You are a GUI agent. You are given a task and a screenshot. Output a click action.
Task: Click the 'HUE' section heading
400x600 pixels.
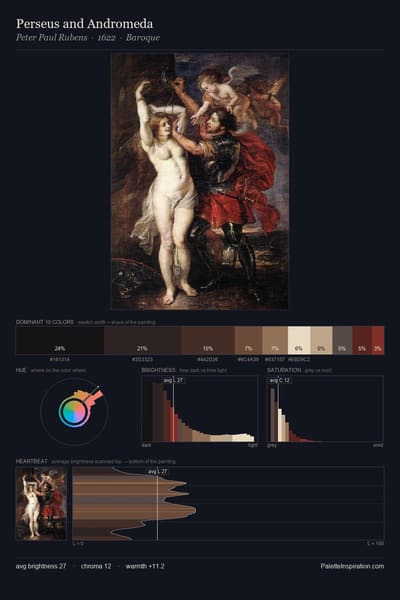coord(21,370)
